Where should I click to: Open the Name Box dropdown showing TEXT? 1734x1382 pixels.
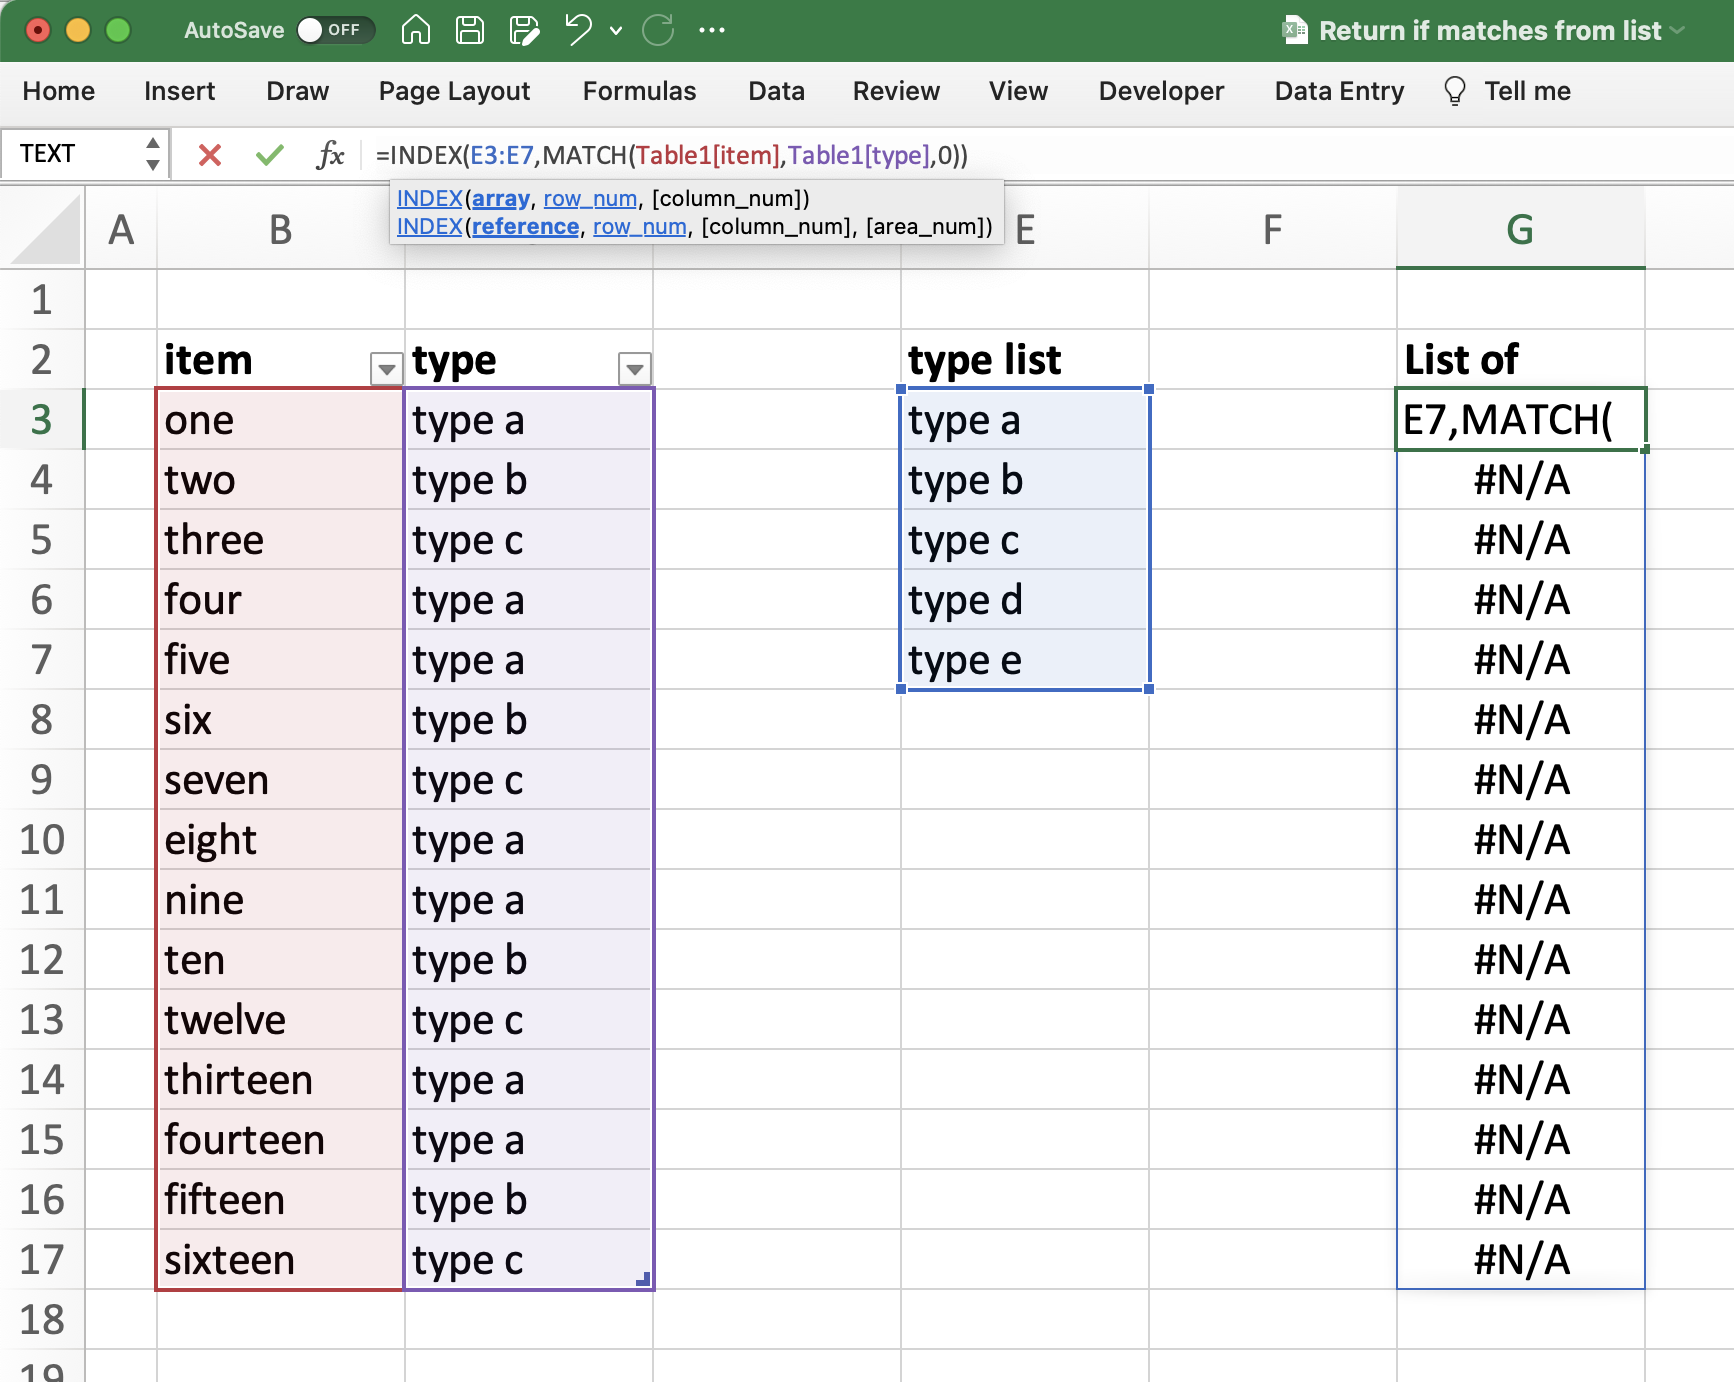(152, 154)
